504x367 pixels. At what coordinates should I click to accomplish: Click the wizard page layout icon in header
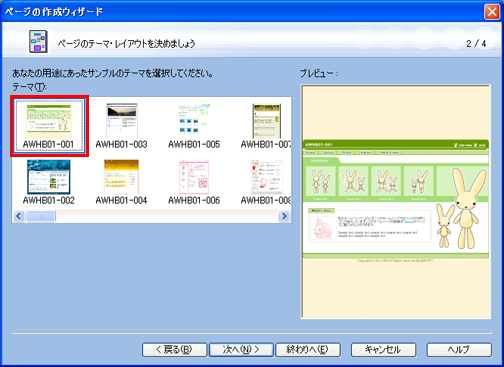click(x=38, y=42)
